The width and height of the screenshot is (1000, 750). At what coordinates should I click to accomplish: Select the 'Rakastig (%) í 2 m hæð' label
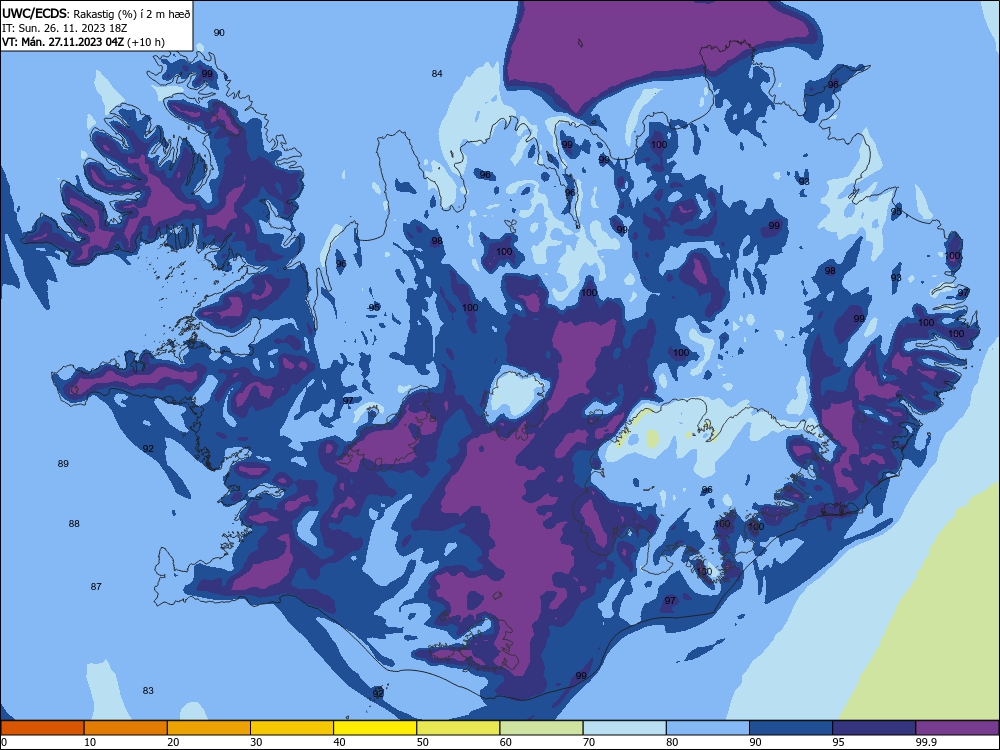[131, 13]
